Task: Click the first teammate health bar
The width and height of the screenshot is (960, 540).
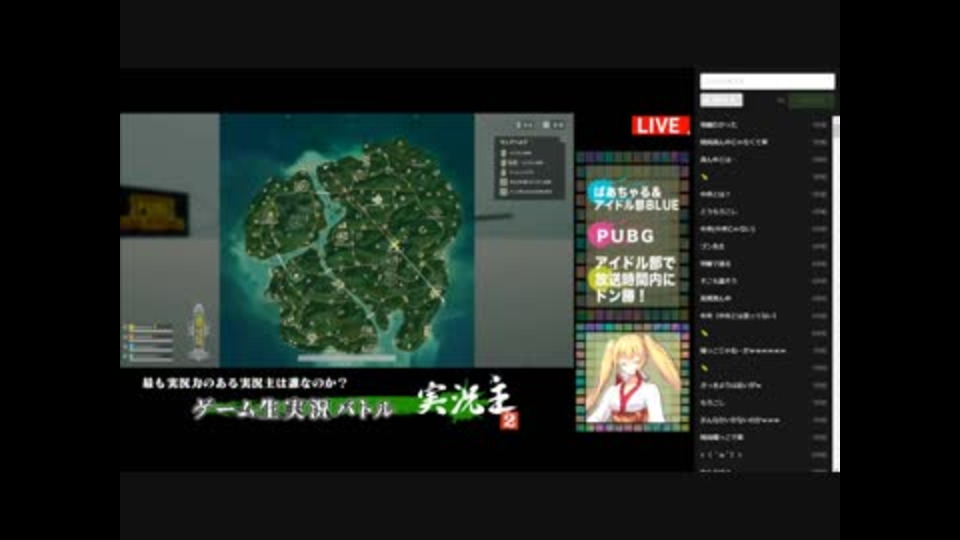Action: [x=151, y=330]
